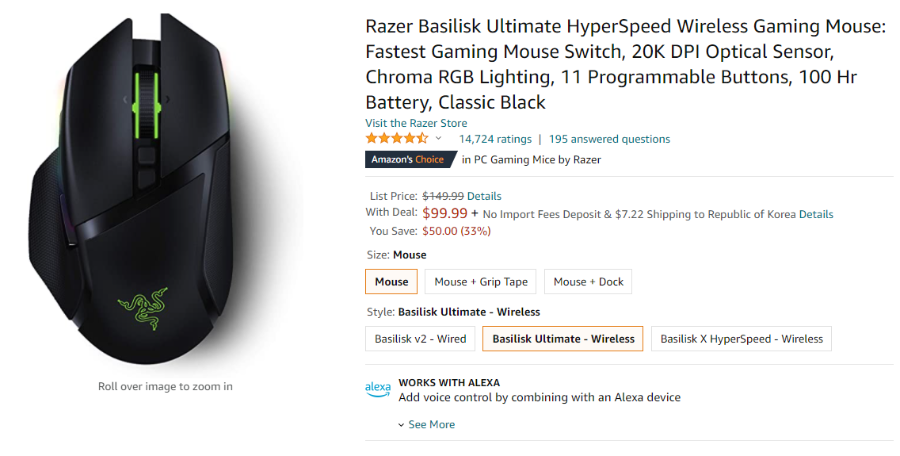The height and width of the screenshot is (456, 900).
Task: Visit the Razer Store link
Action: 416,123
